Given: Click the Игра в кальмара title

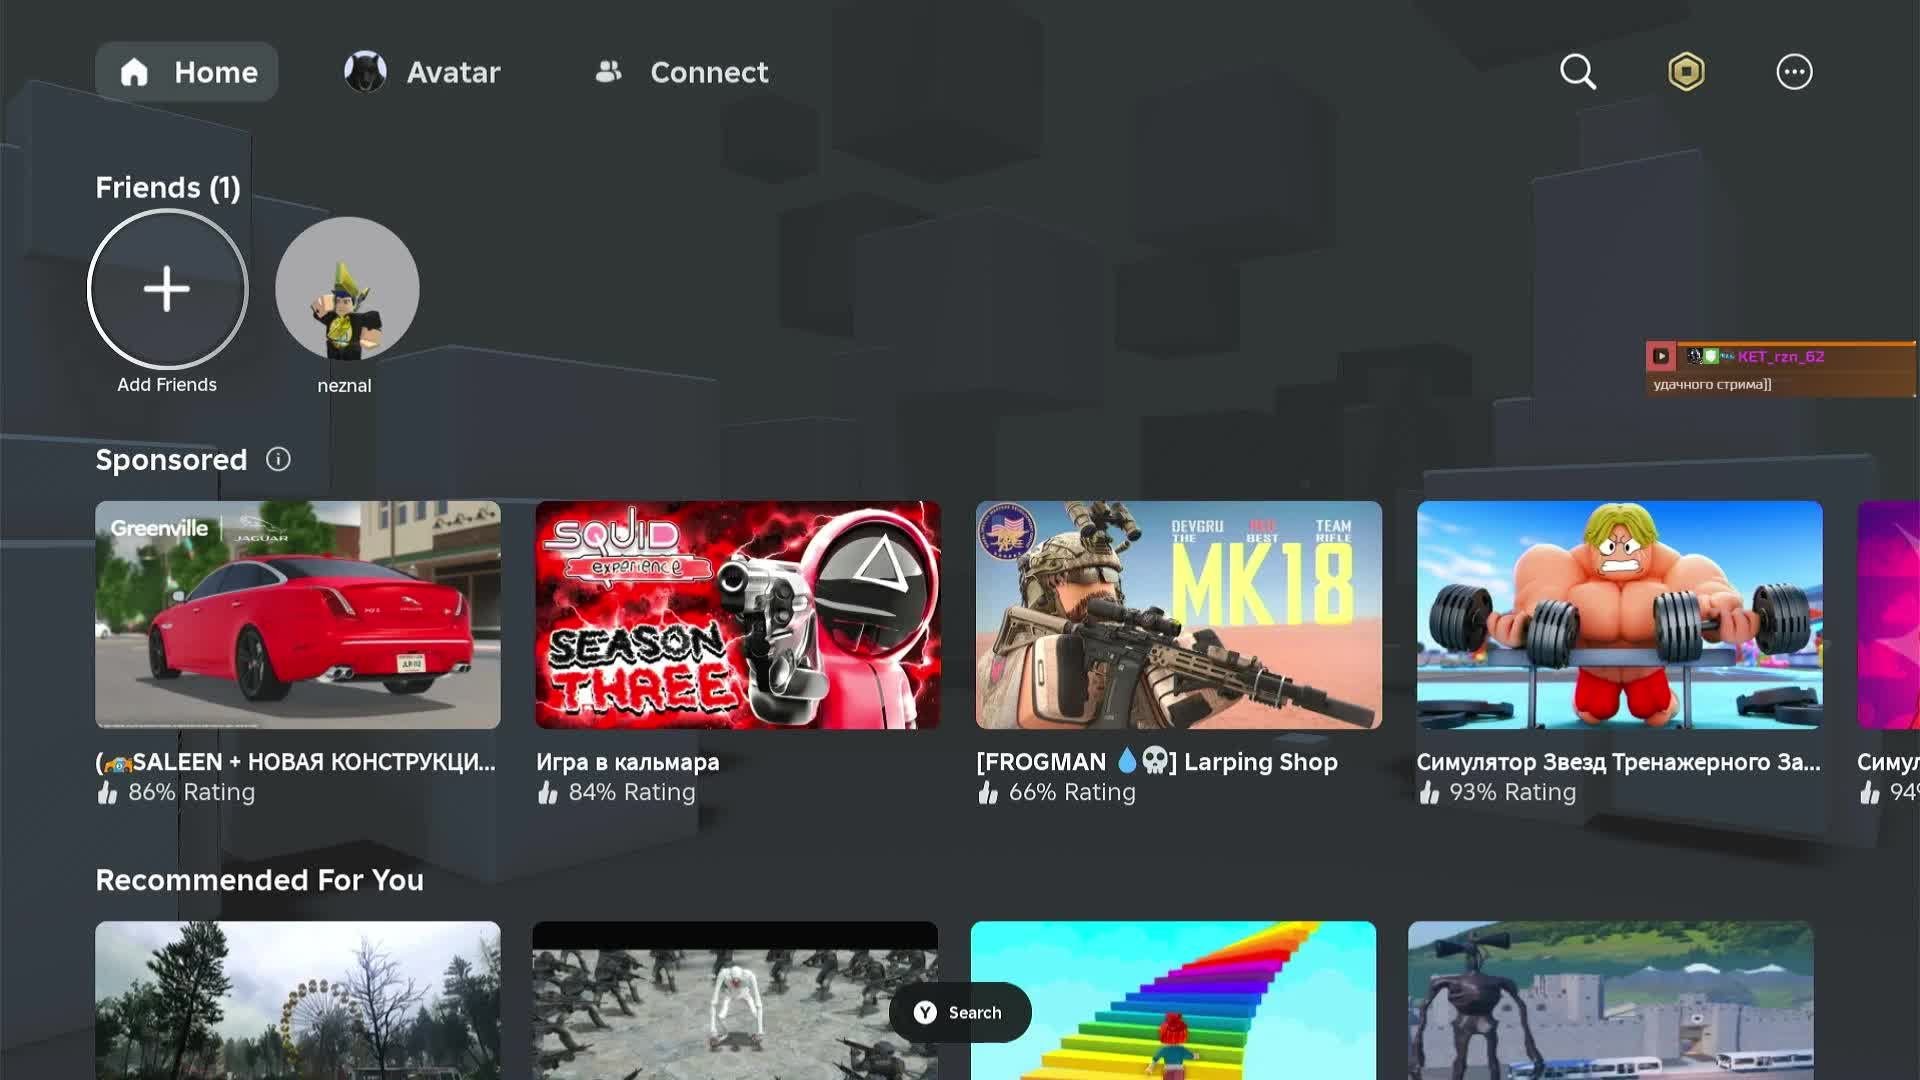Looking at the screenshot, I should click(627, 762).
